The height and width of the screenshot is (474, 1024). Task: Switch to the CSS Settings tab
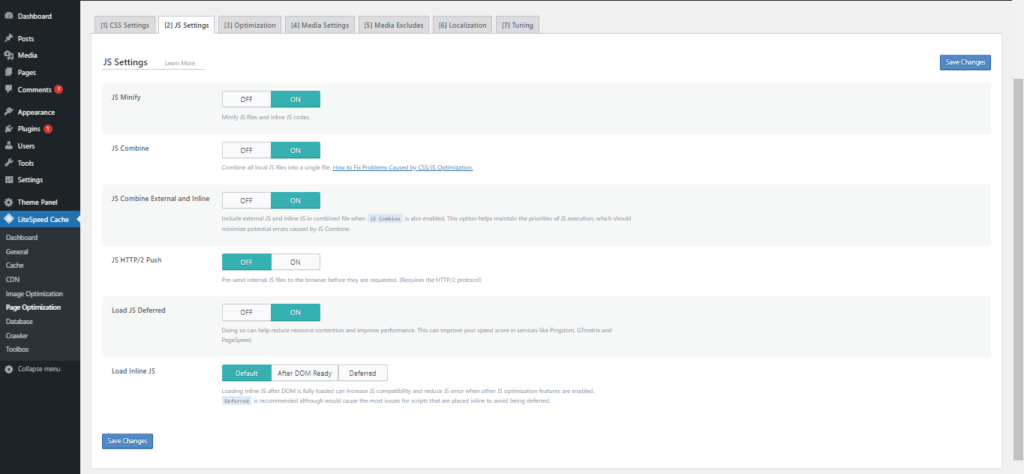pyautogui.click(x=125, y=24)
